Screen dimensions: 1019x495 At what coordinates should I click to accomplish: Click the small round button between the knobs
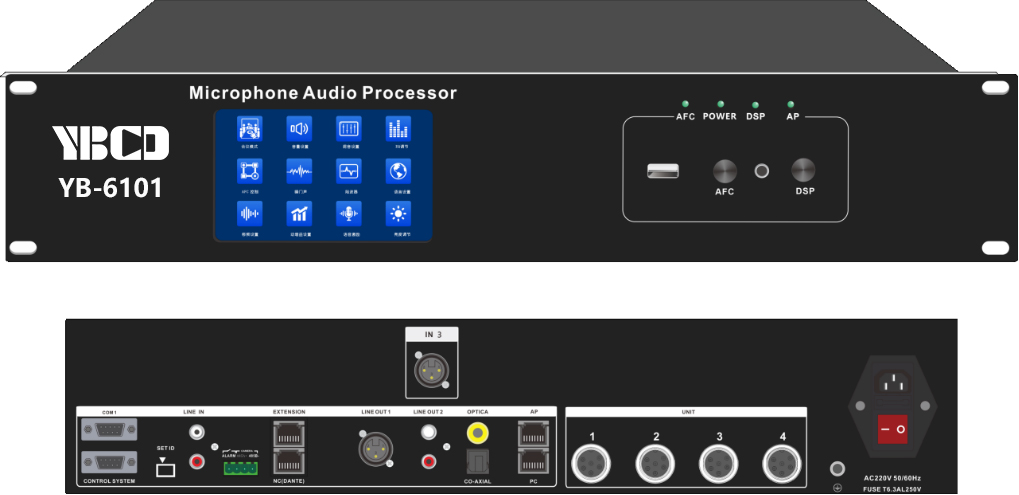pyautogui.click(x=762, y=171)
